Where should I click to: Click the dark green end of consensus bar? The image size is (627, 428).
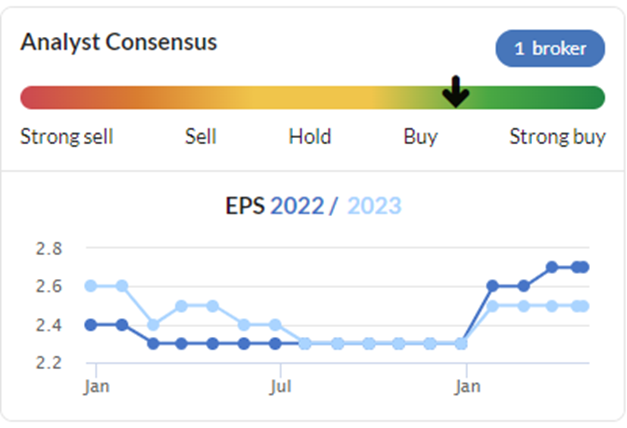[593, 98]
